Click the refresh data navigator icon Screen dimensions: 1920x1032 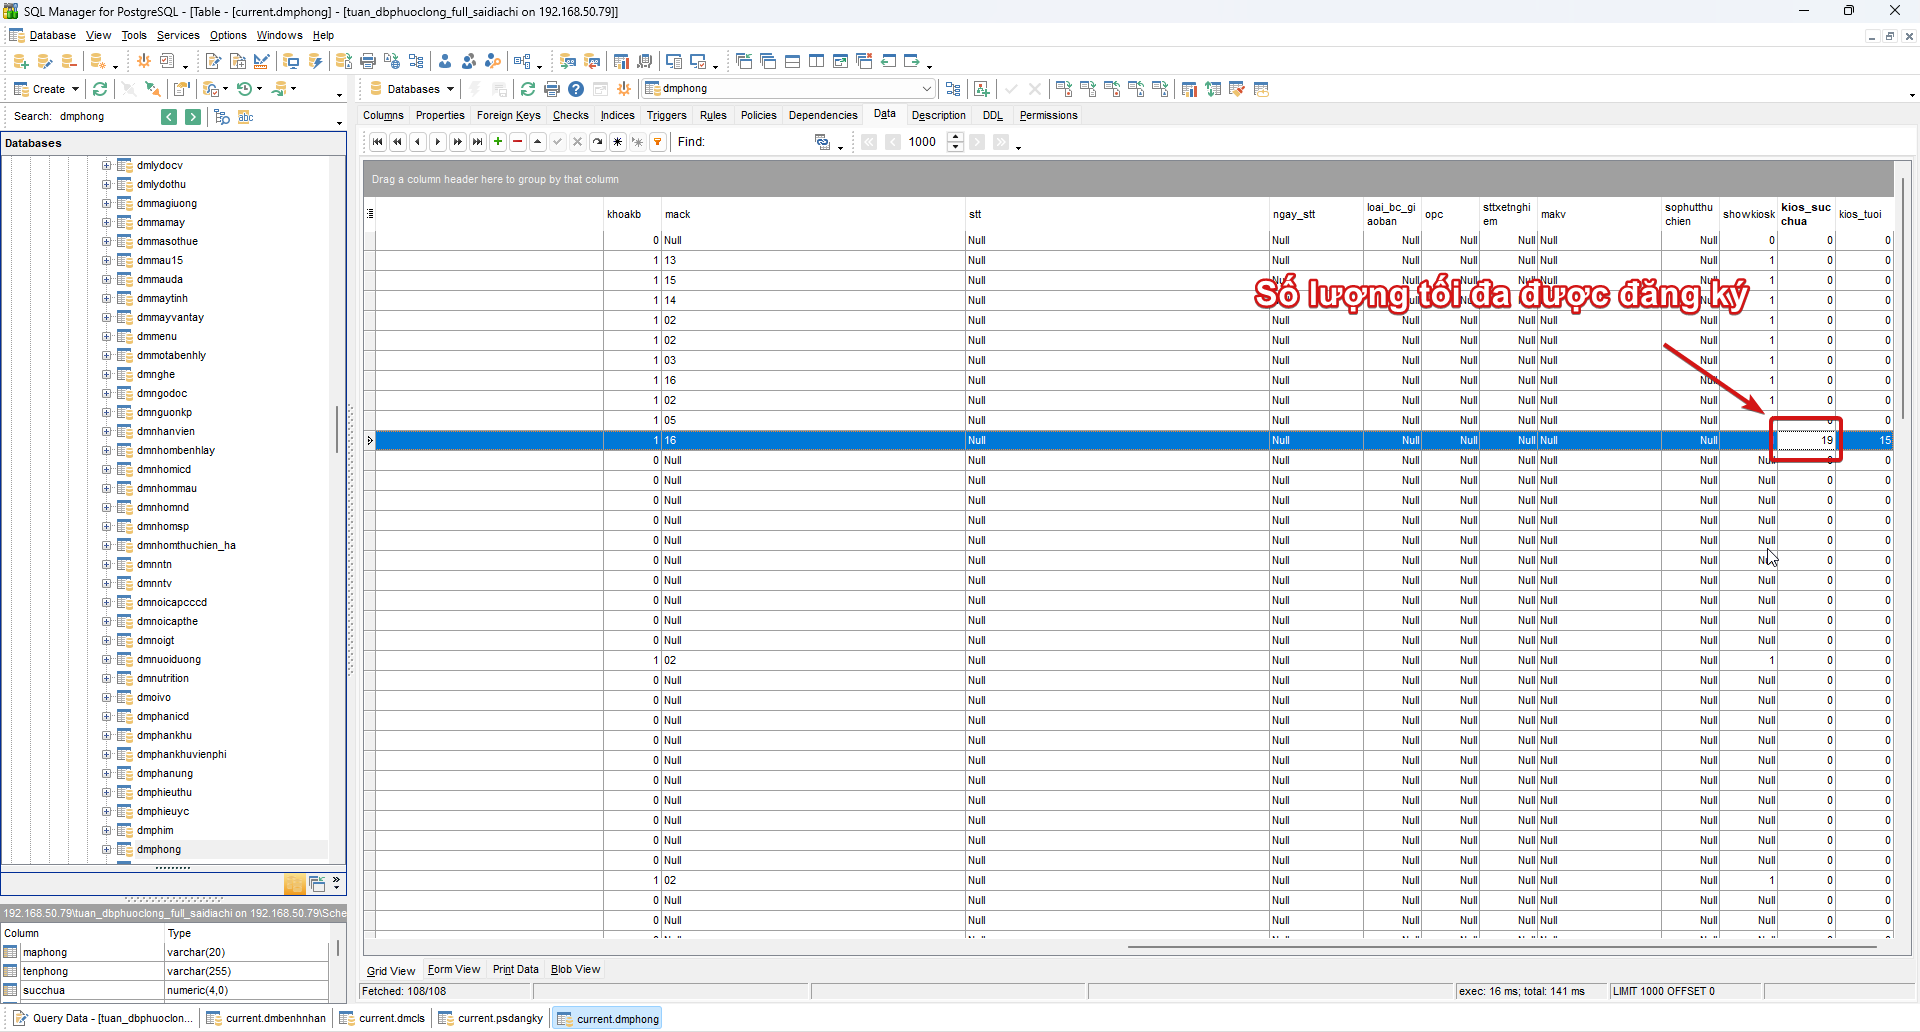[598, 142]
